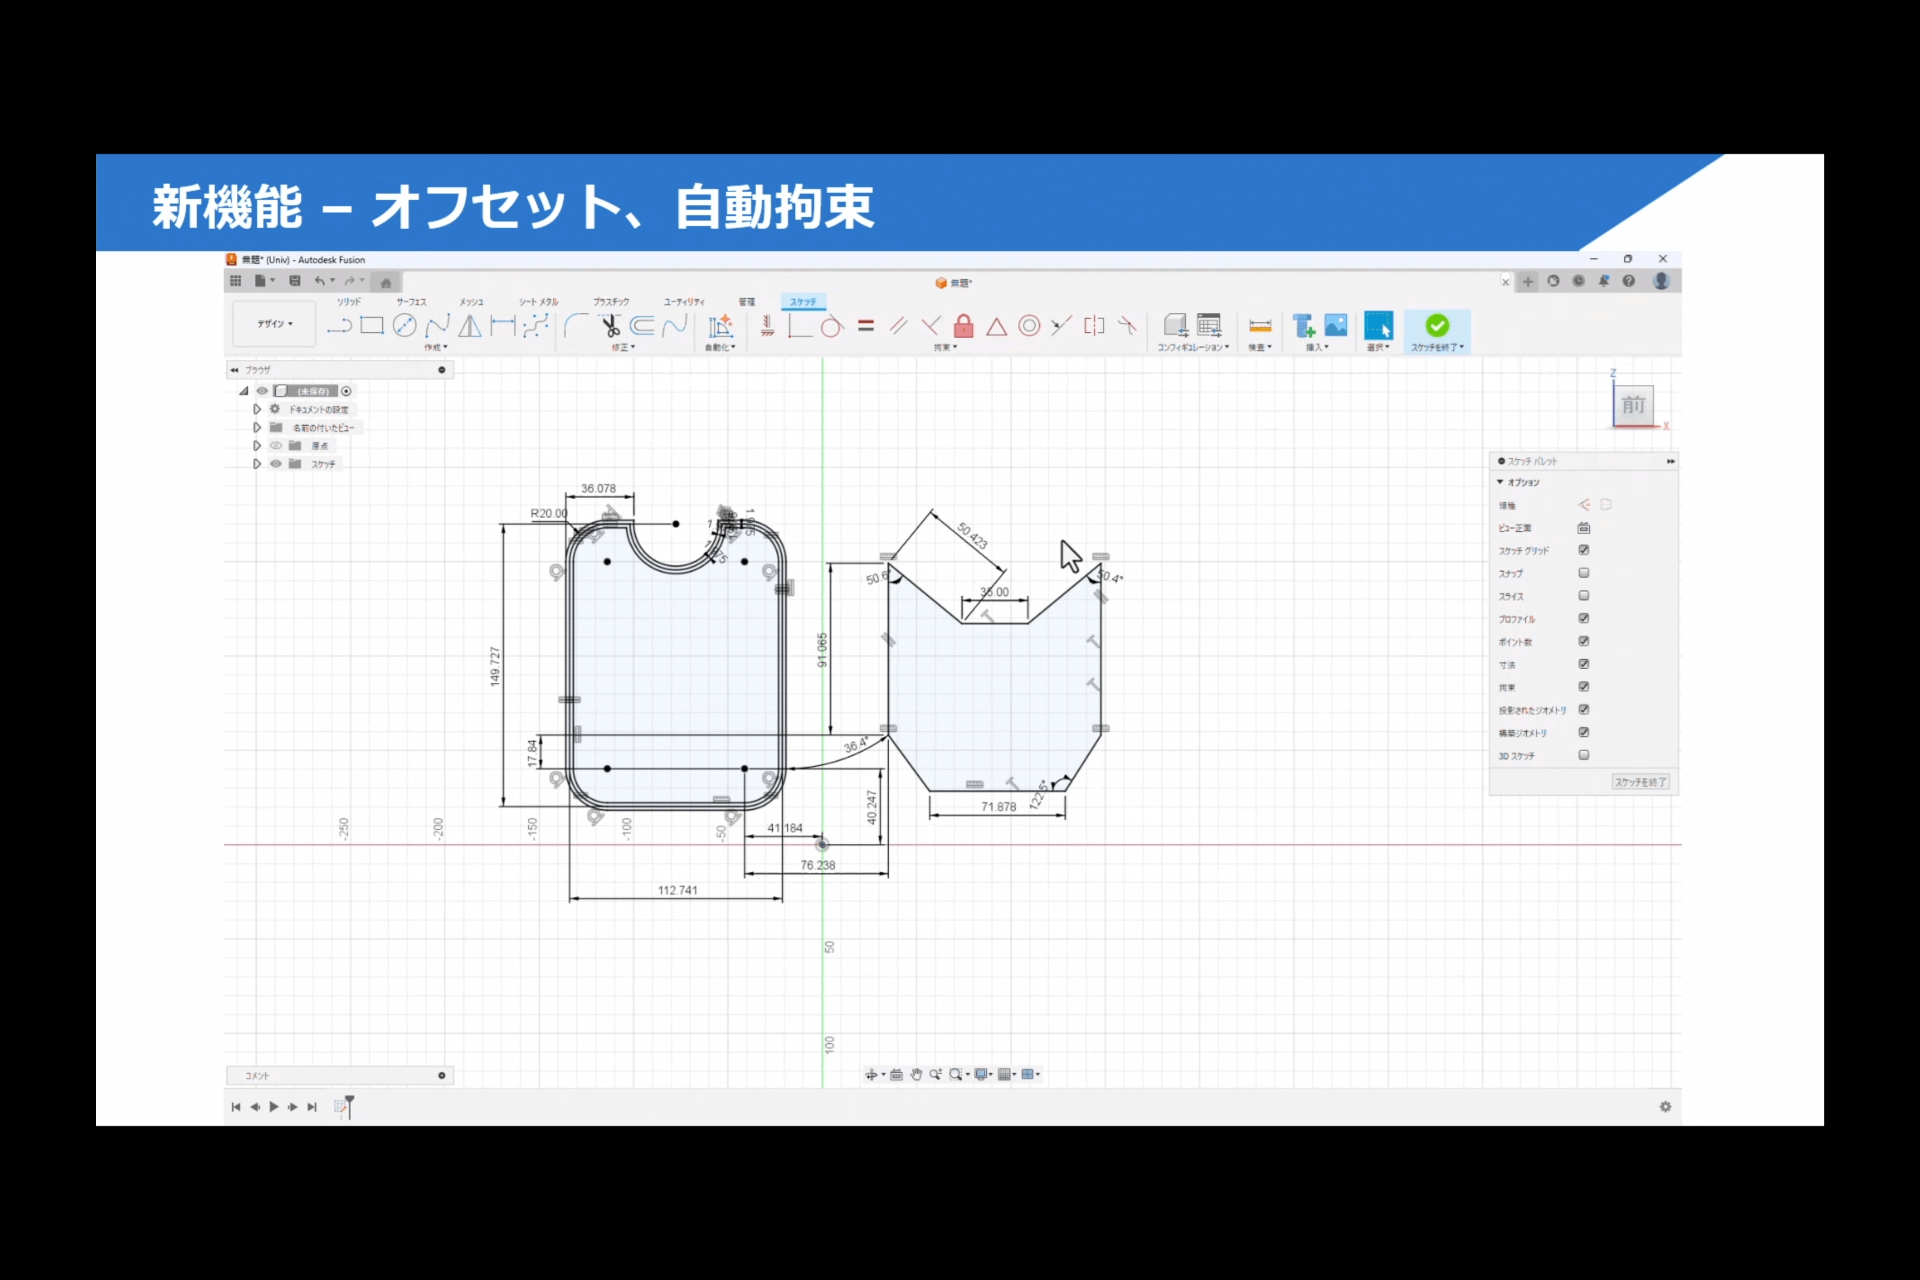Click the Look At icon beside ビュー正面
The width and height of the screenshot is (1920, 1280).
pos(1584,528)
